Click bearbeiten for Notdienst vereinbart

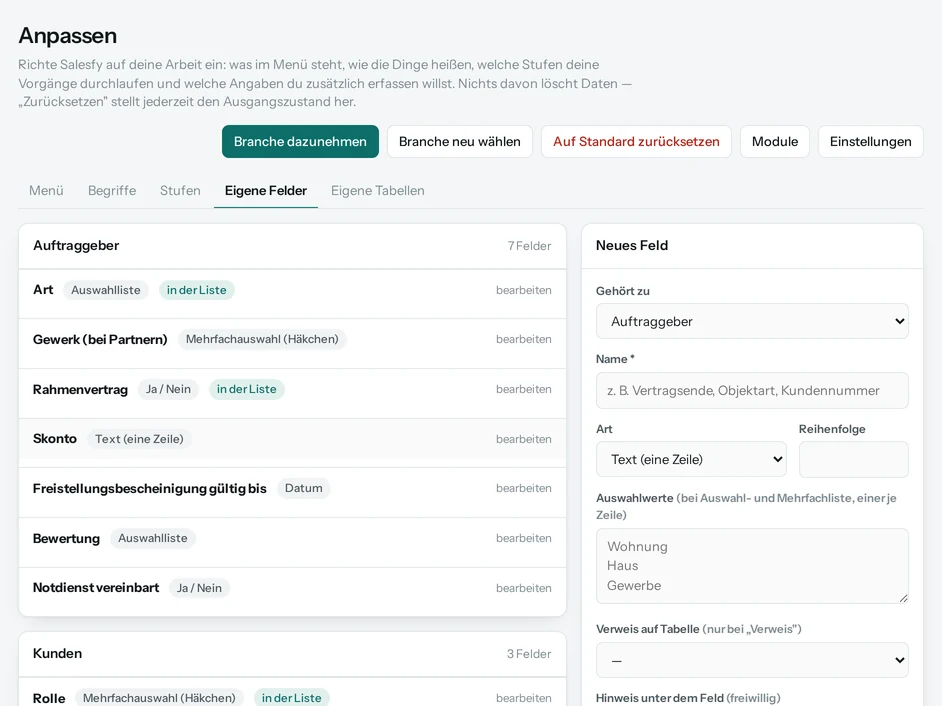[523, 588]
